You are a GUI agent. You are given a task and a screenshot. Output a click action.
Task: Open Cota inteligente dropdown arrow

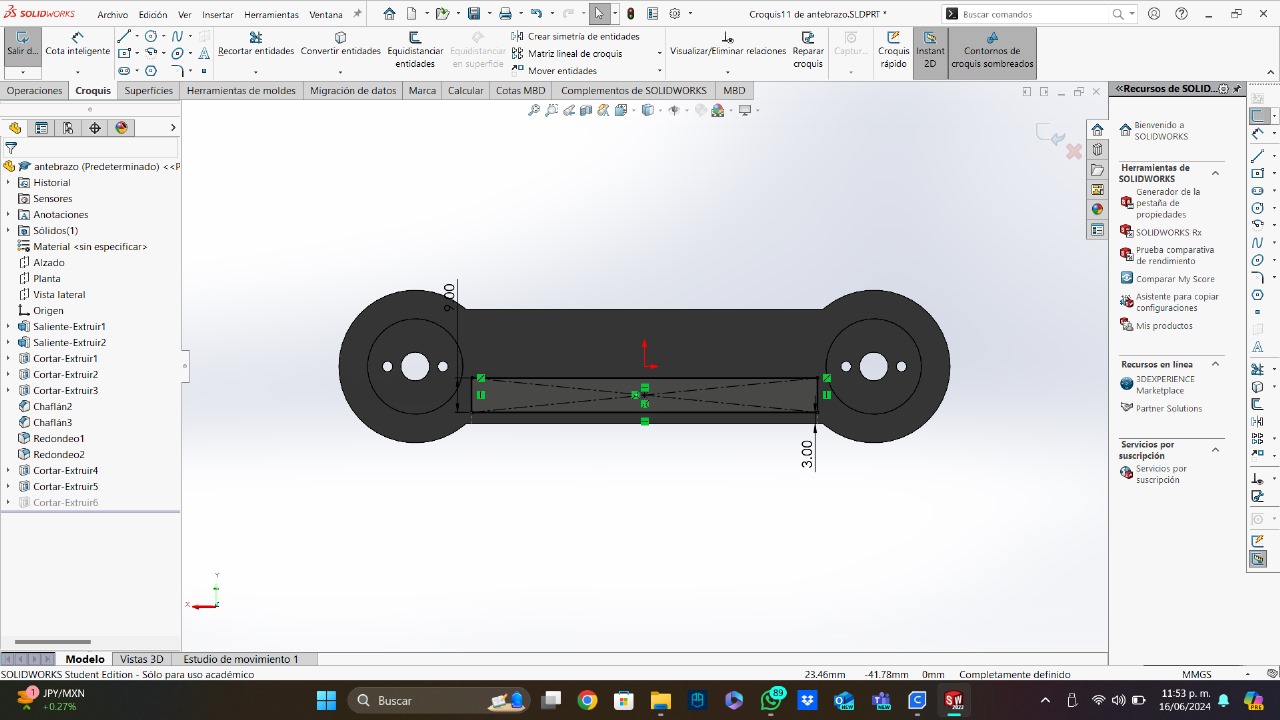(78, 72)
